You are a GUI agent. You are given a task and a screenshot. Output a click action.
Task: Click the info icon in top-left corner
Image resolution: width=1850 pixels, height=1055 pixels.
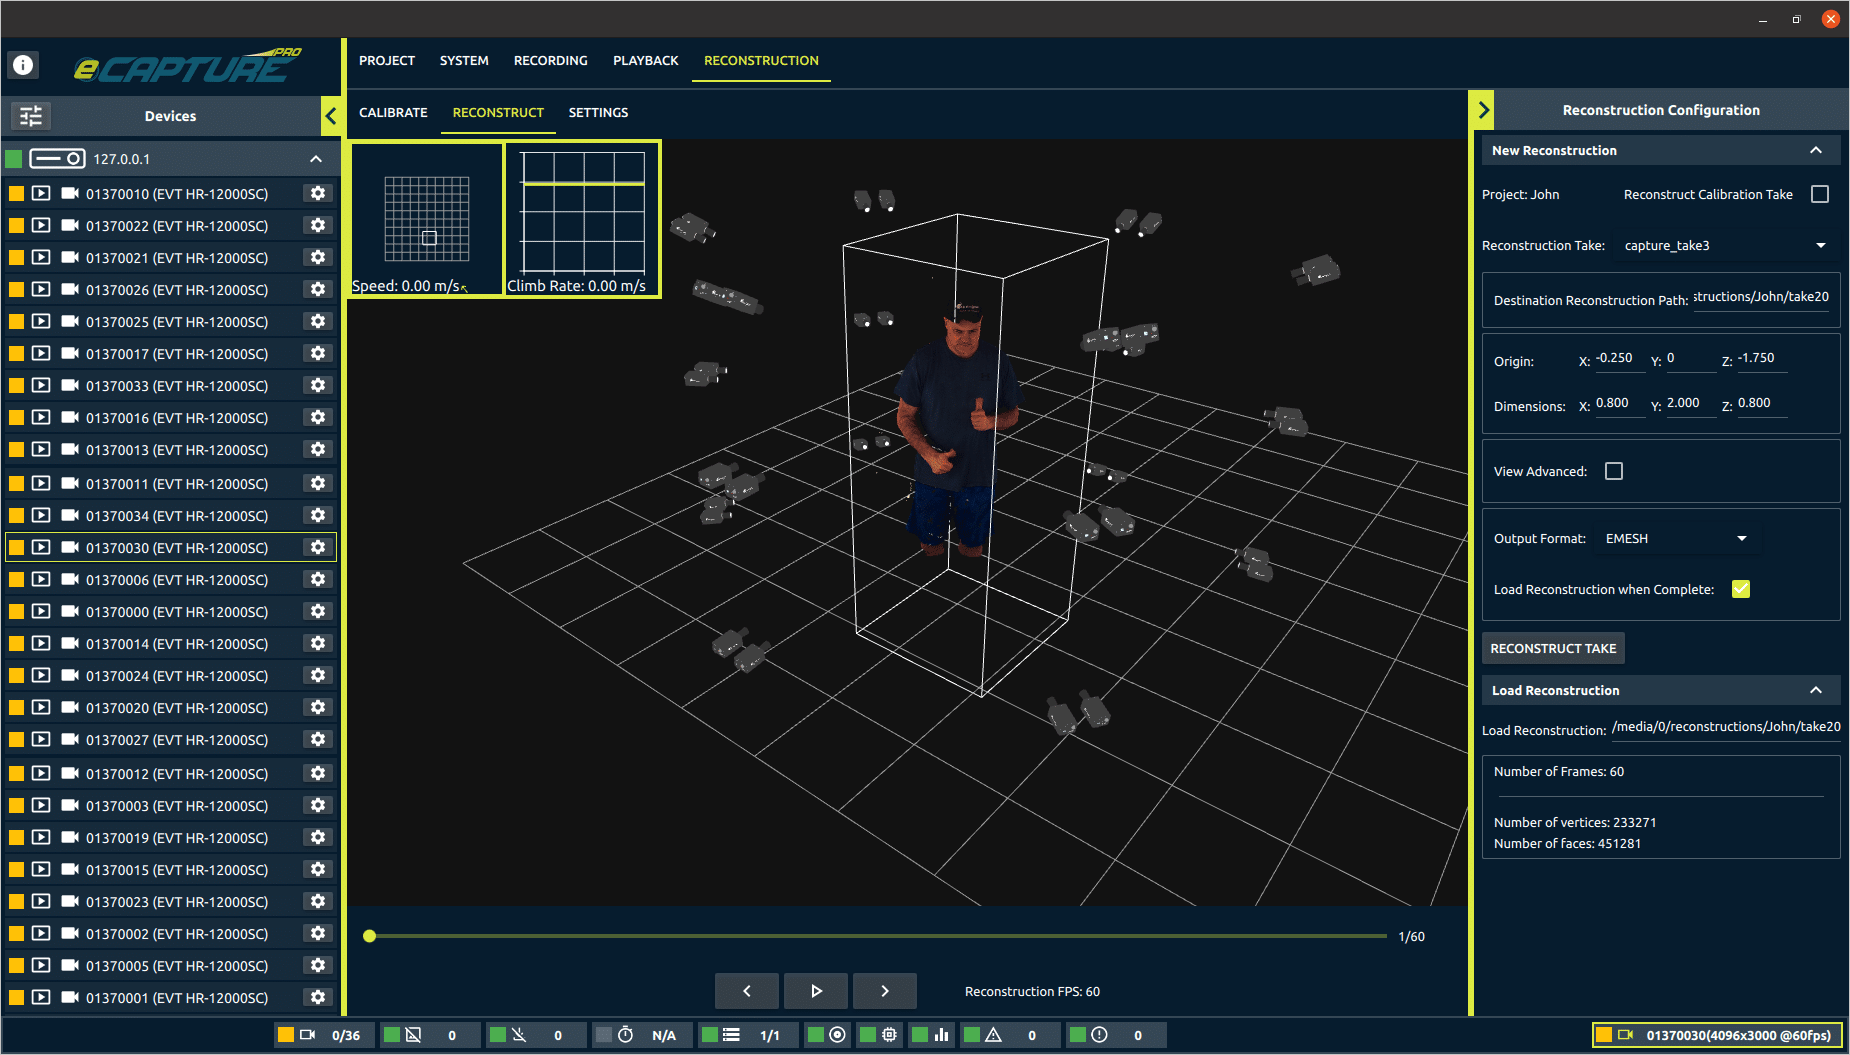pos(22,65)
